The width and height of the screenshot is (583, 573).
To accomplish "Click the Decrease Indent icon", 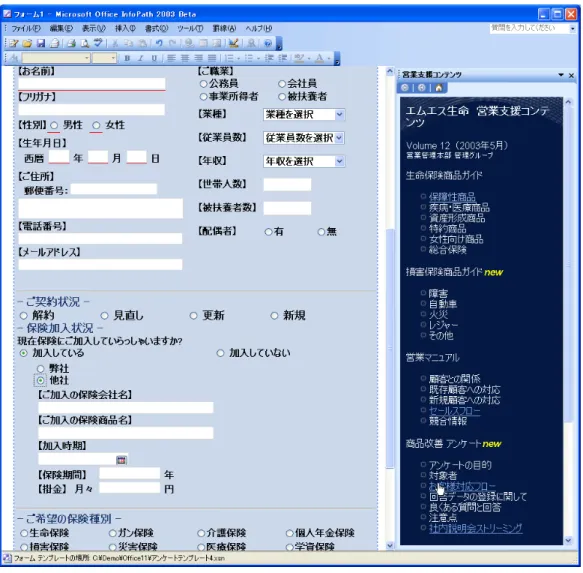I will coord(269,58).
